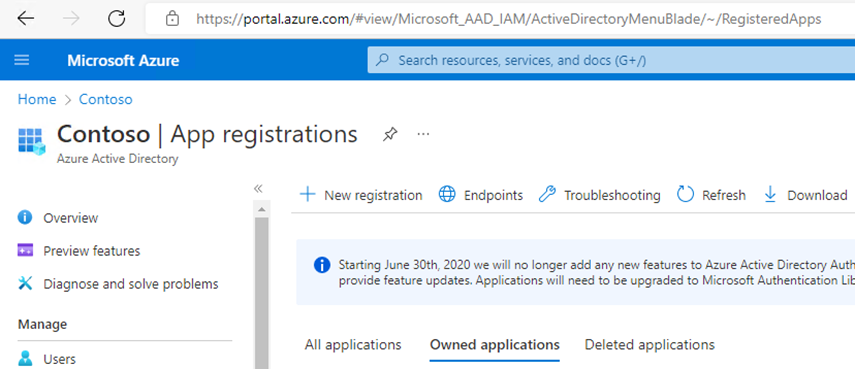
Task: Focus the Search resources, services, and docs box
Action: click(x=611, y=60)
